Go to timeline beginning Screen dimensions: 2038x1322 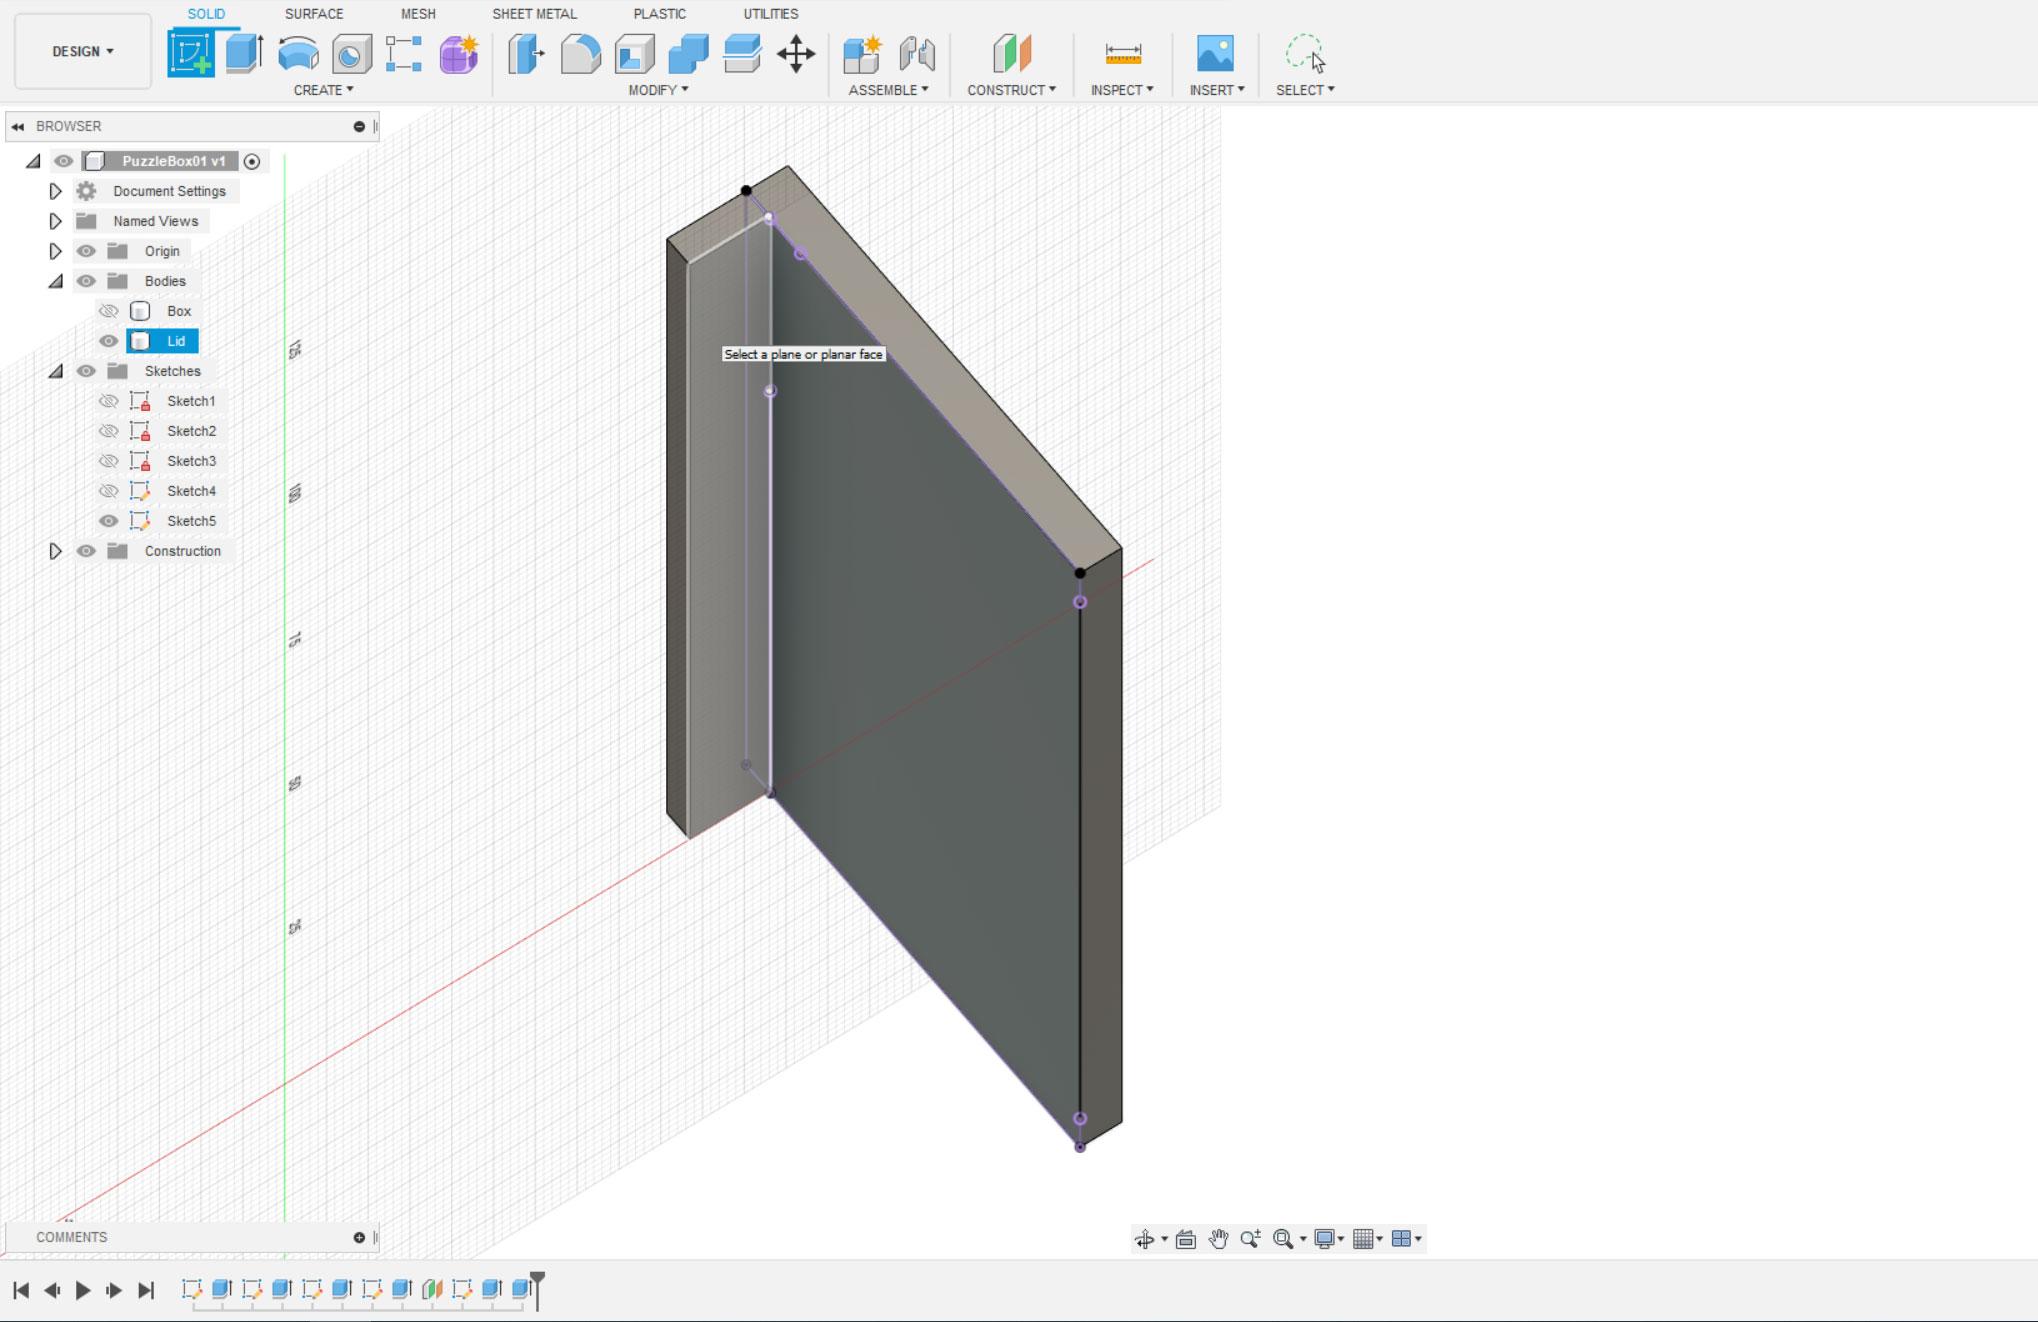point(21,1290)
